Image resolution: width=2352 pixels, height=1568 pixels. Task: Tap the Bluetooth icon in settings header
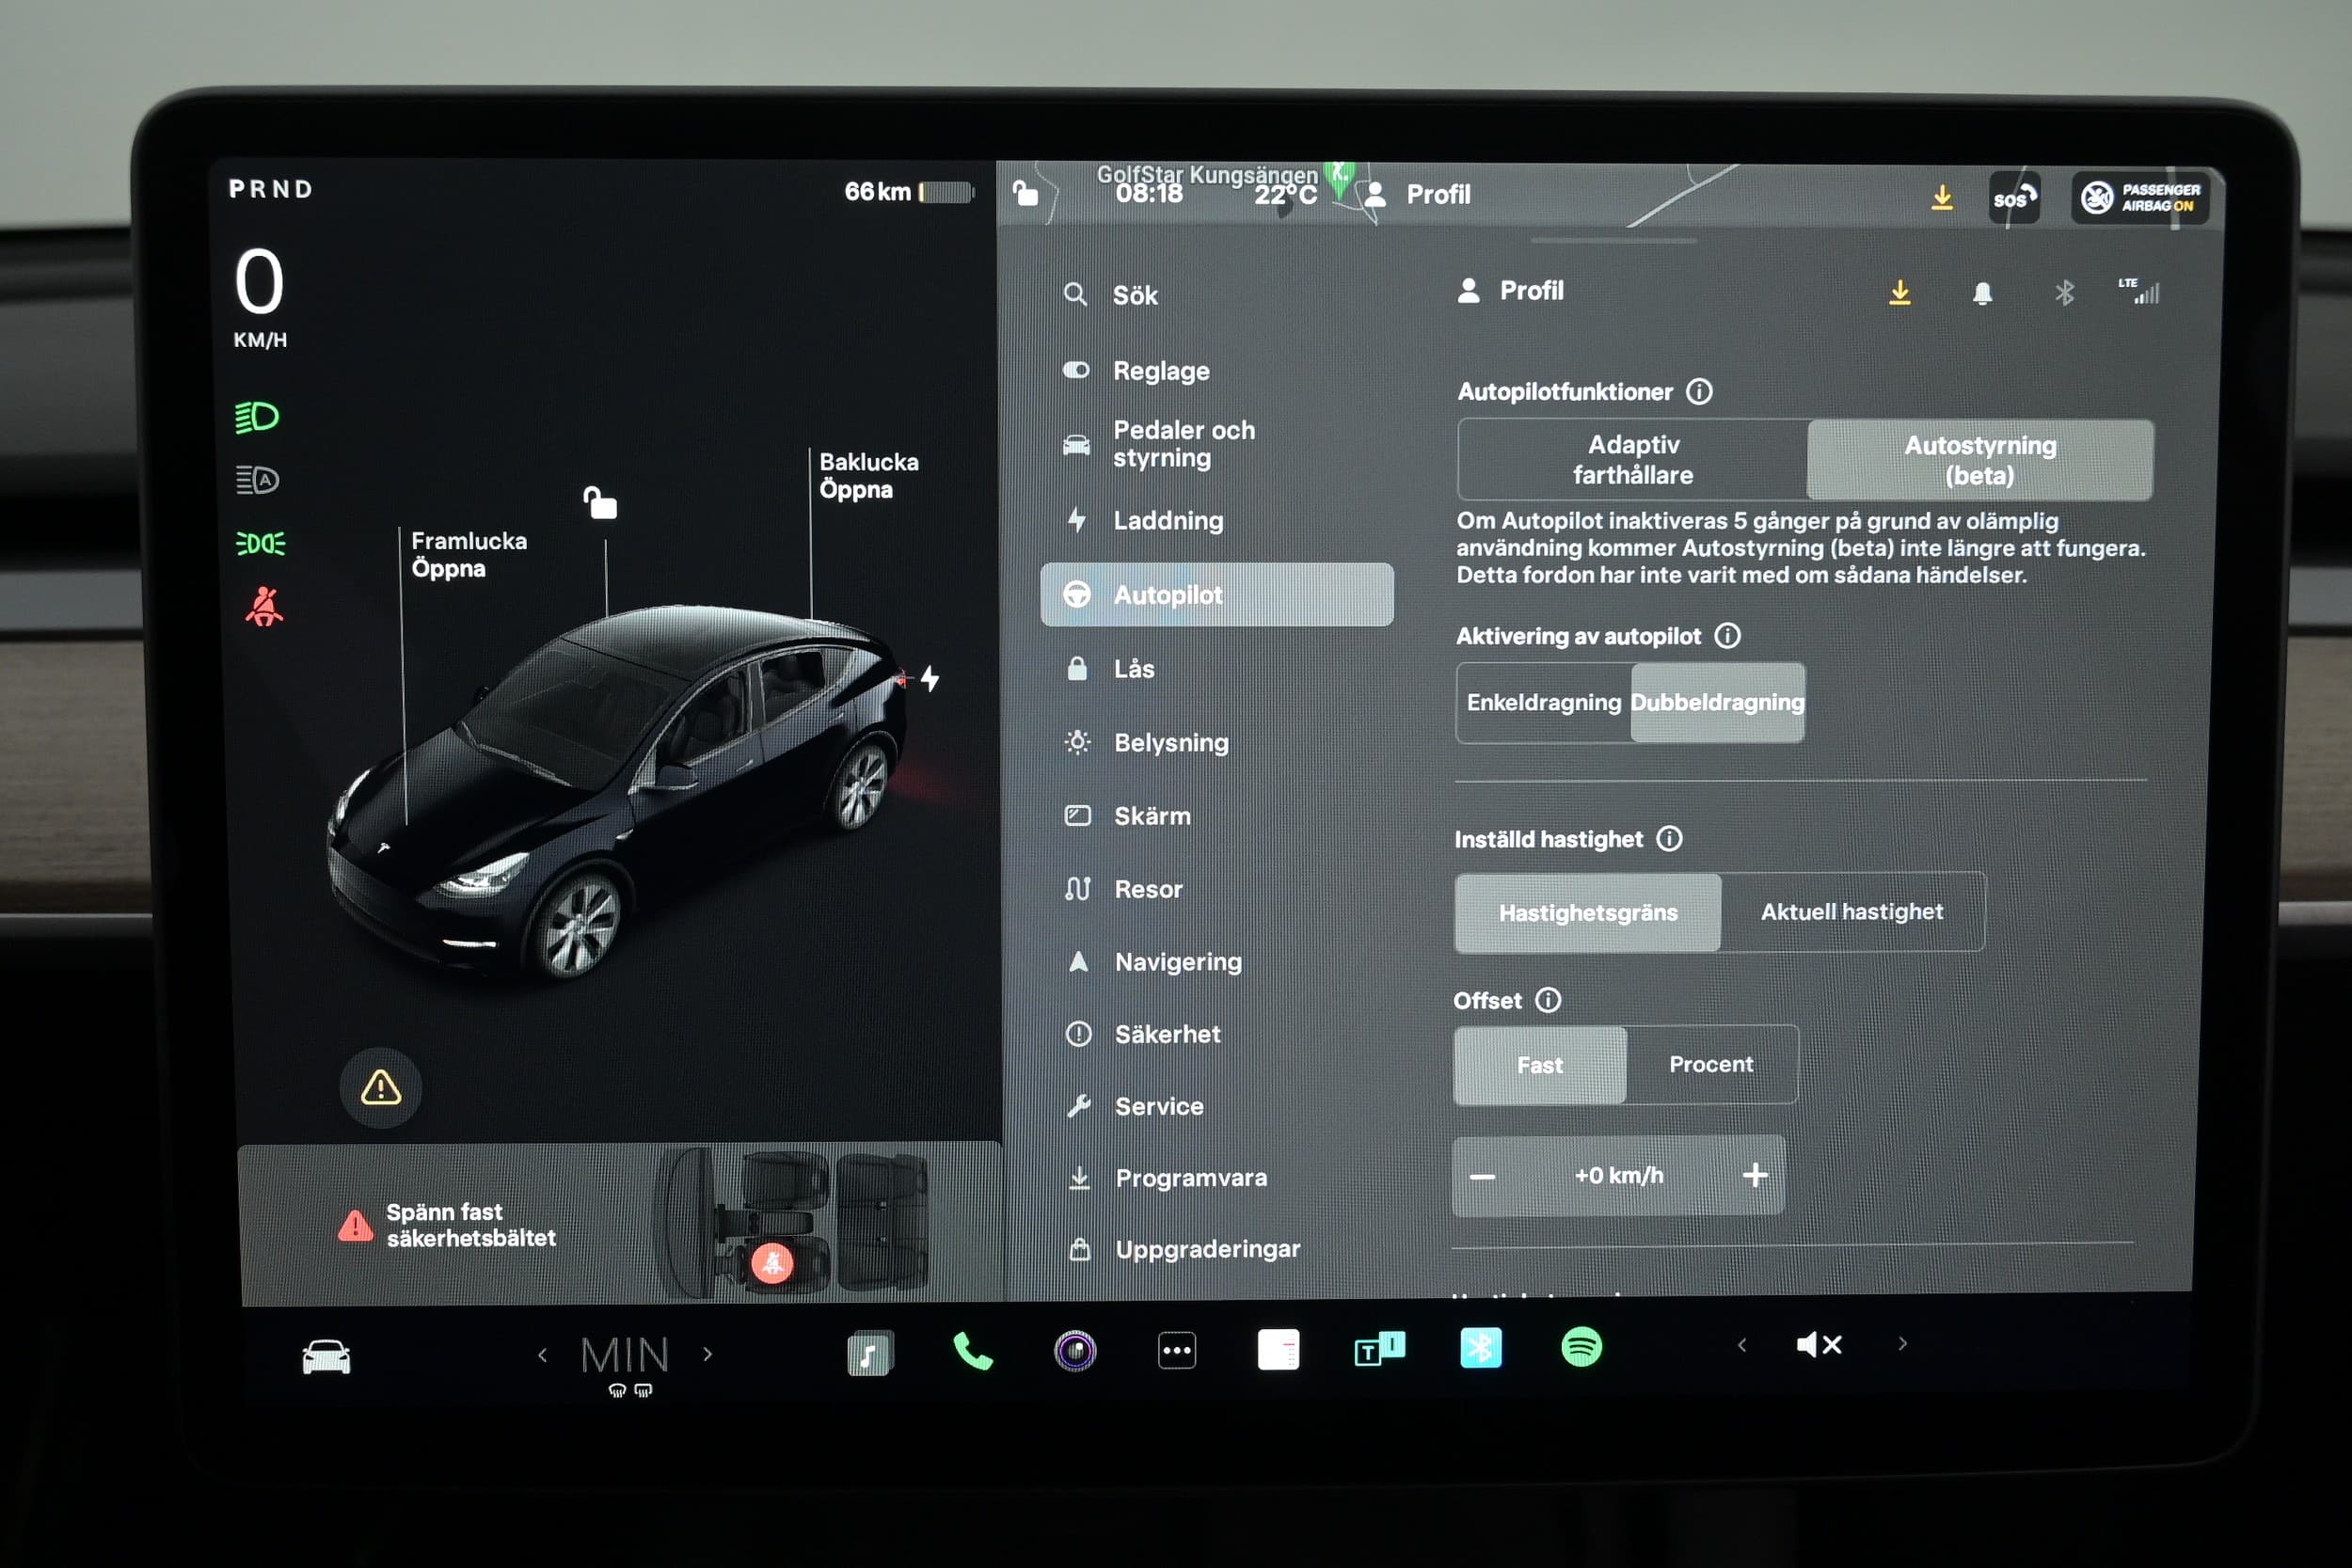pos(2064,293)
